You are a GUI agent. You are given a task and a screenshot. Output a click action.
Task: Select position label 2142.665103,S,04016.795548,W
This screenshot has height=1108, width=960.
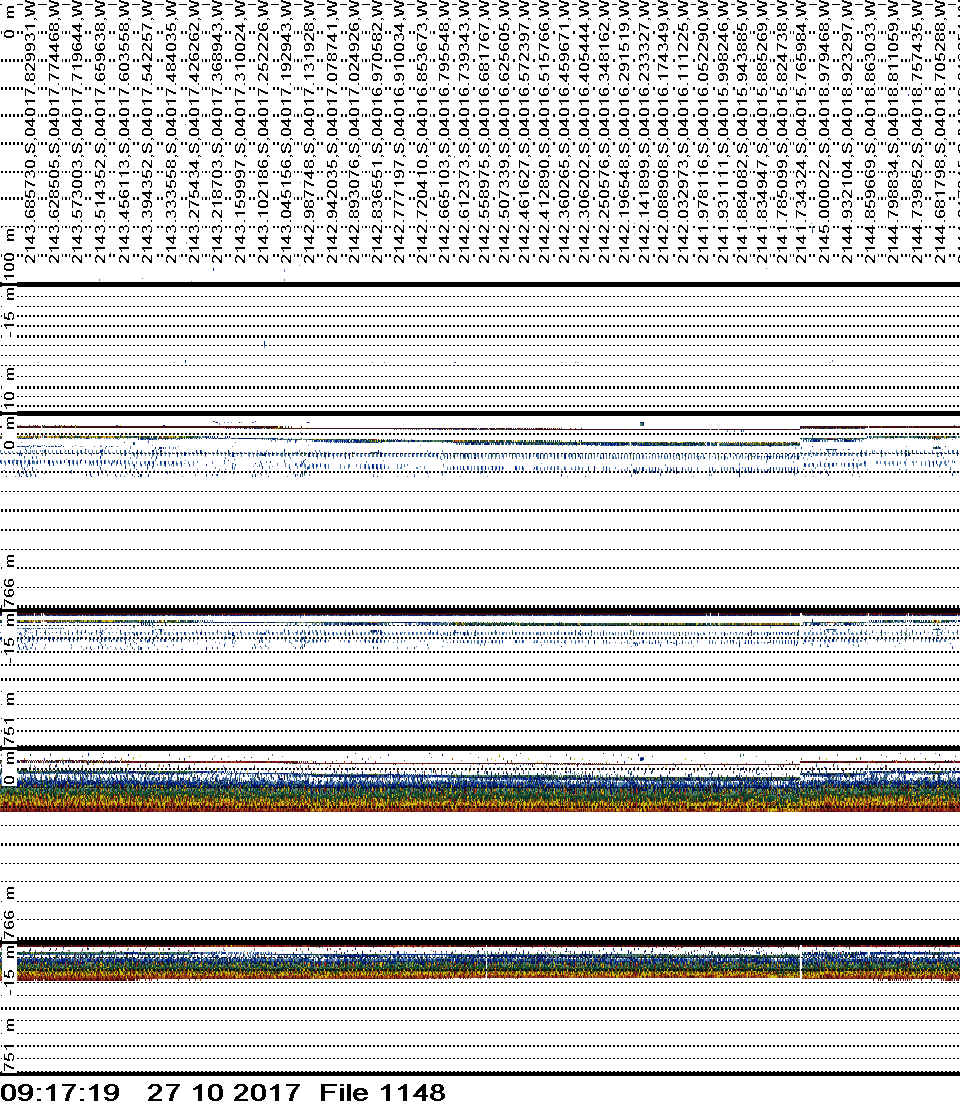443,131
